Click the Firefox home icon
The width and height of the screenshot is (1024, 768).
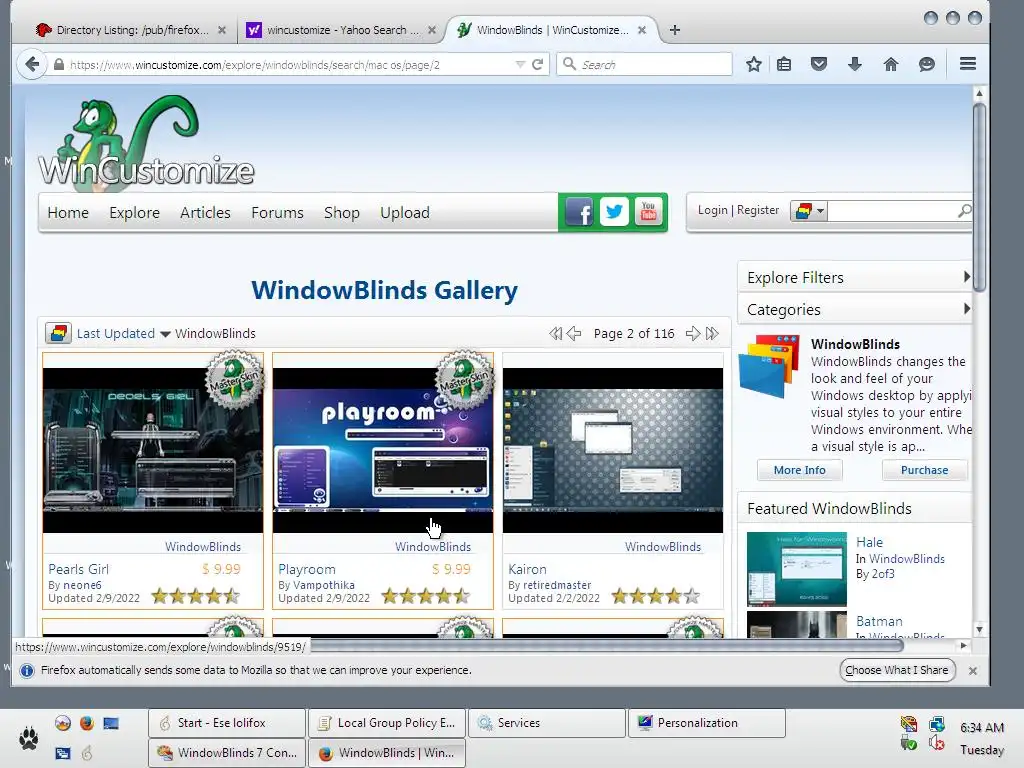point(891,64)
